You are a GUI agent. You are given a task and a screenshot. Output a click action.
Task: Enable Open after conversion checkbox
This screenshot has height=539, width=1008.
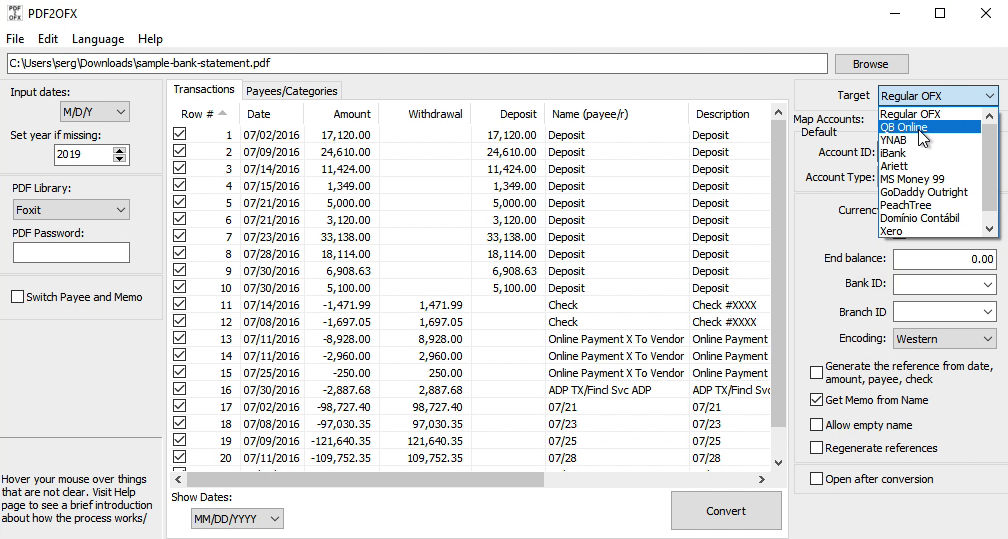pos(816,479)
